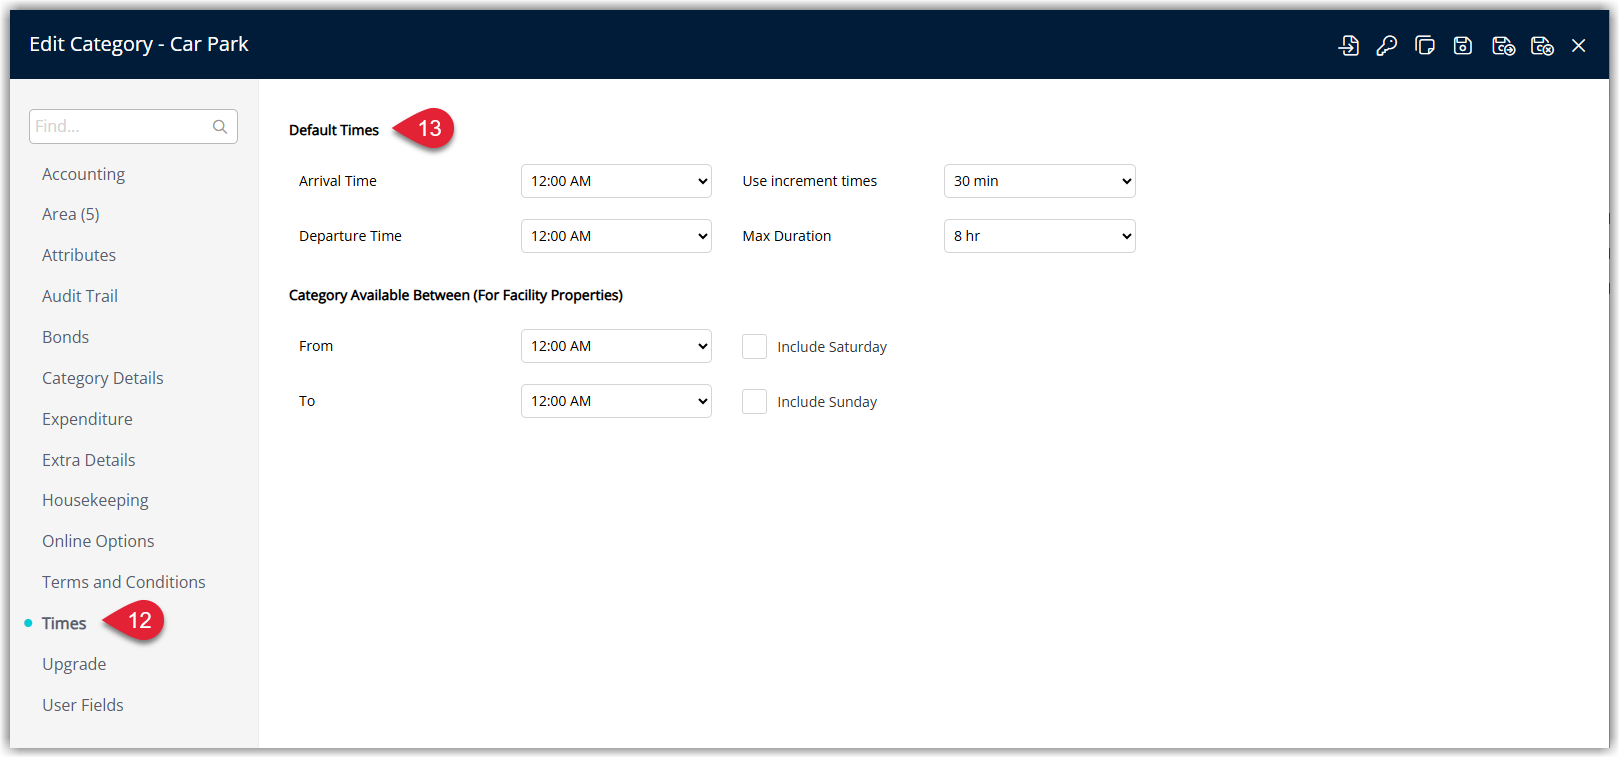This screenshot has width=1620, height=758.
Task: Open the From time dropdown
Action: pyautogui.click(x=616, y=346)
